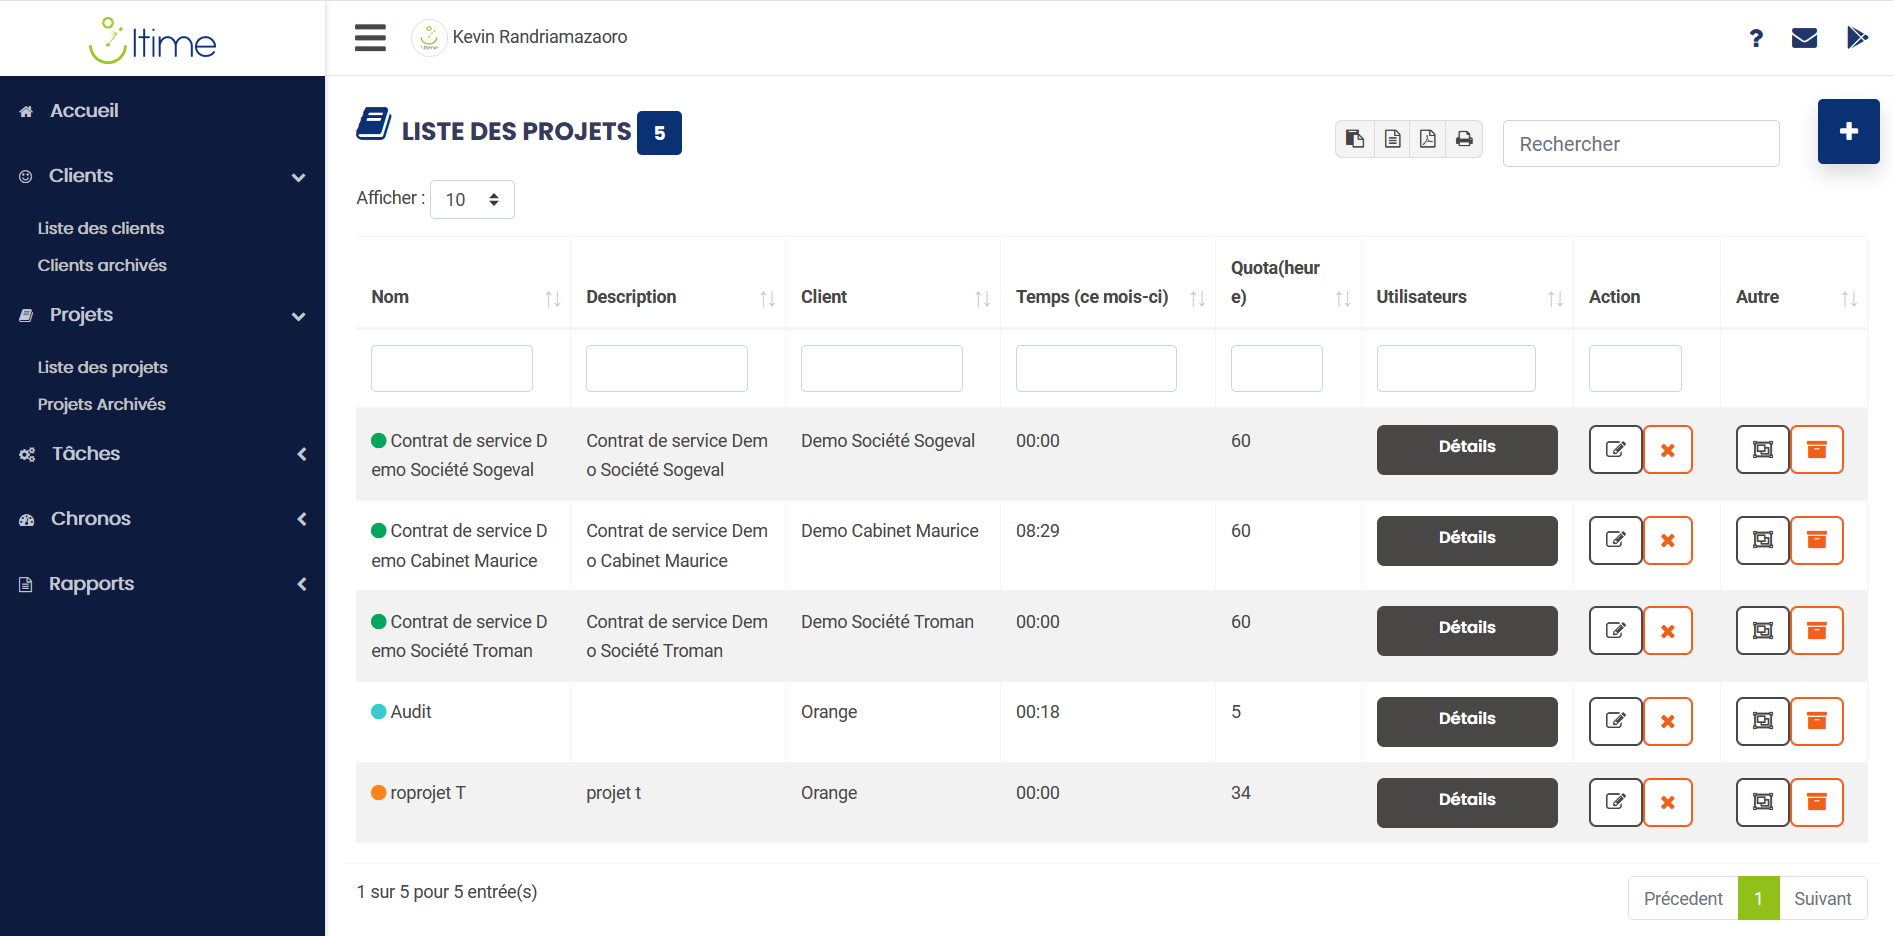Open Projets Archivés in sidebar
This screenshot has height=936, width=1893.
(102, 404)
